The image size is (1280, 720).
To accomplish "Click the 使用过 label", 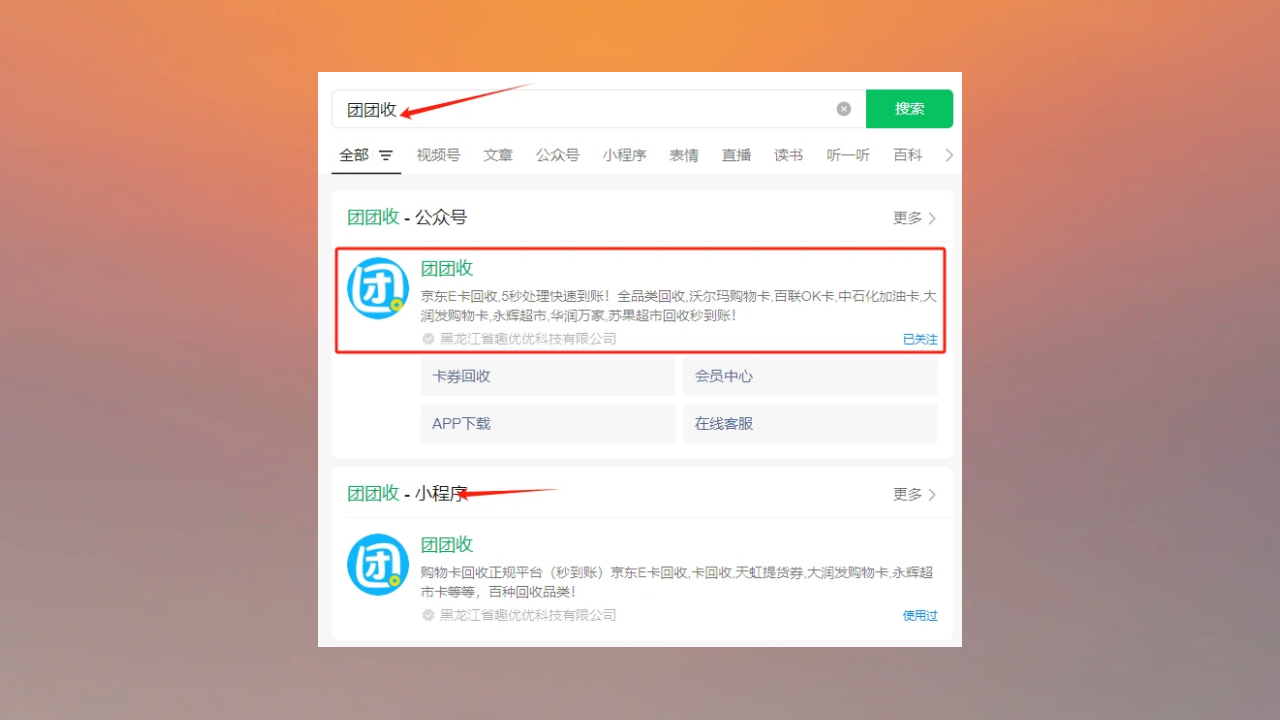I will pos(920,615).
